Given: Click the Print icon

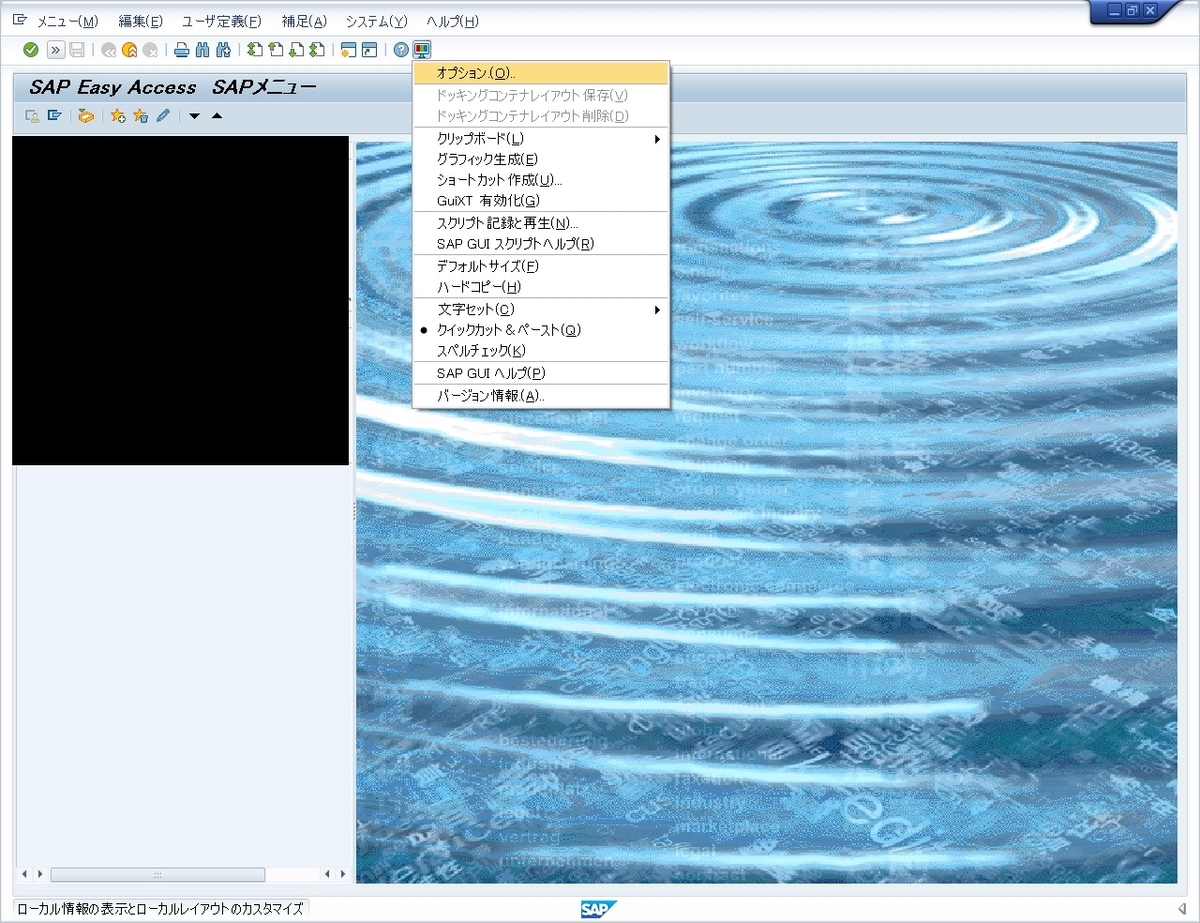Looking at the screenshot, I should (181, 50).
